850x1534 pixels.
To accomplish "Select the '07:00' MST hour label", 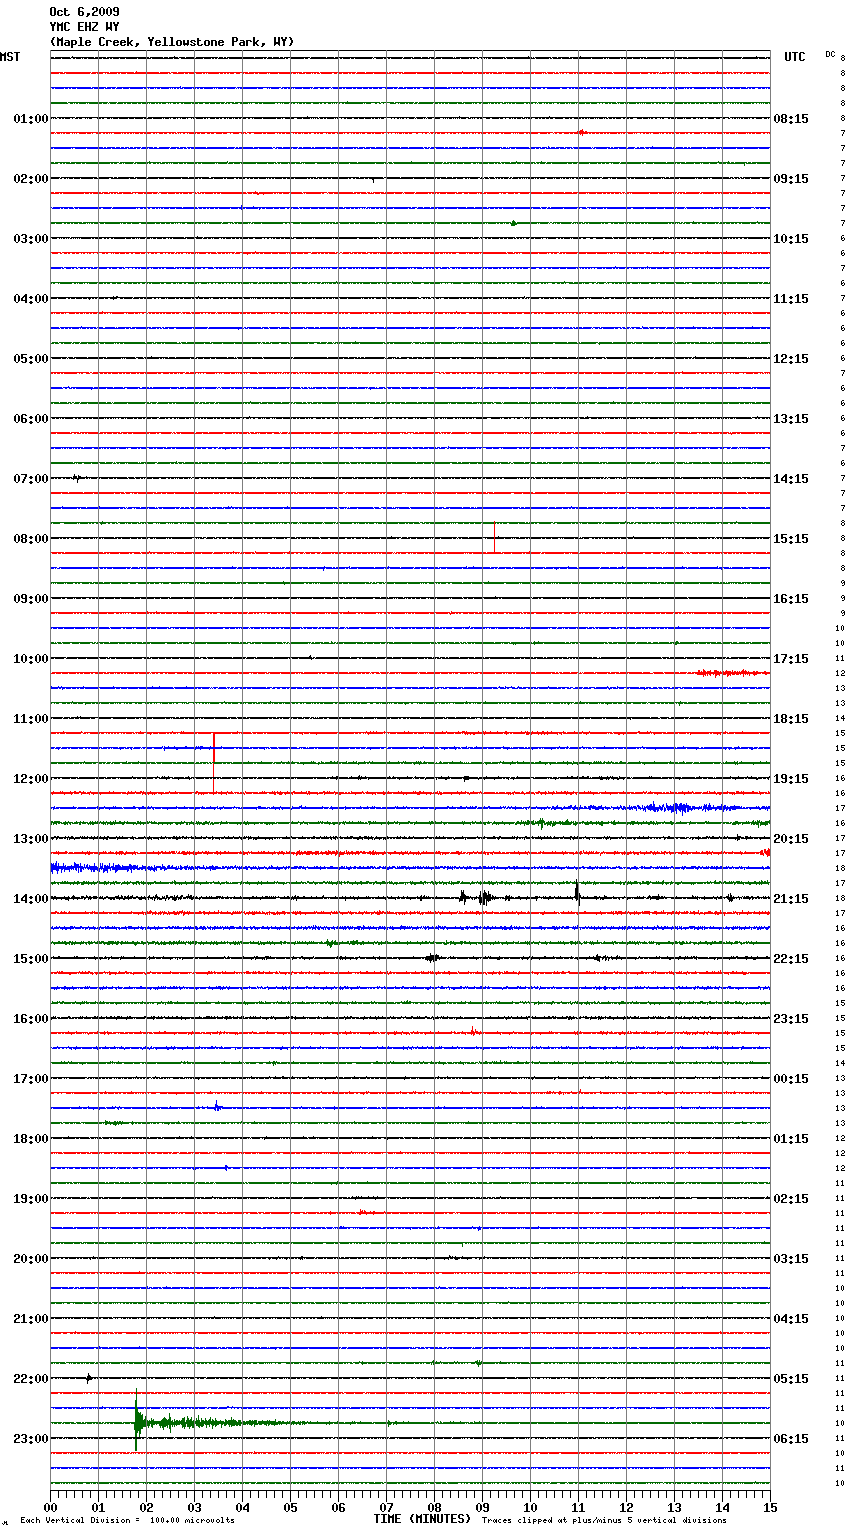I will point(31,479).
